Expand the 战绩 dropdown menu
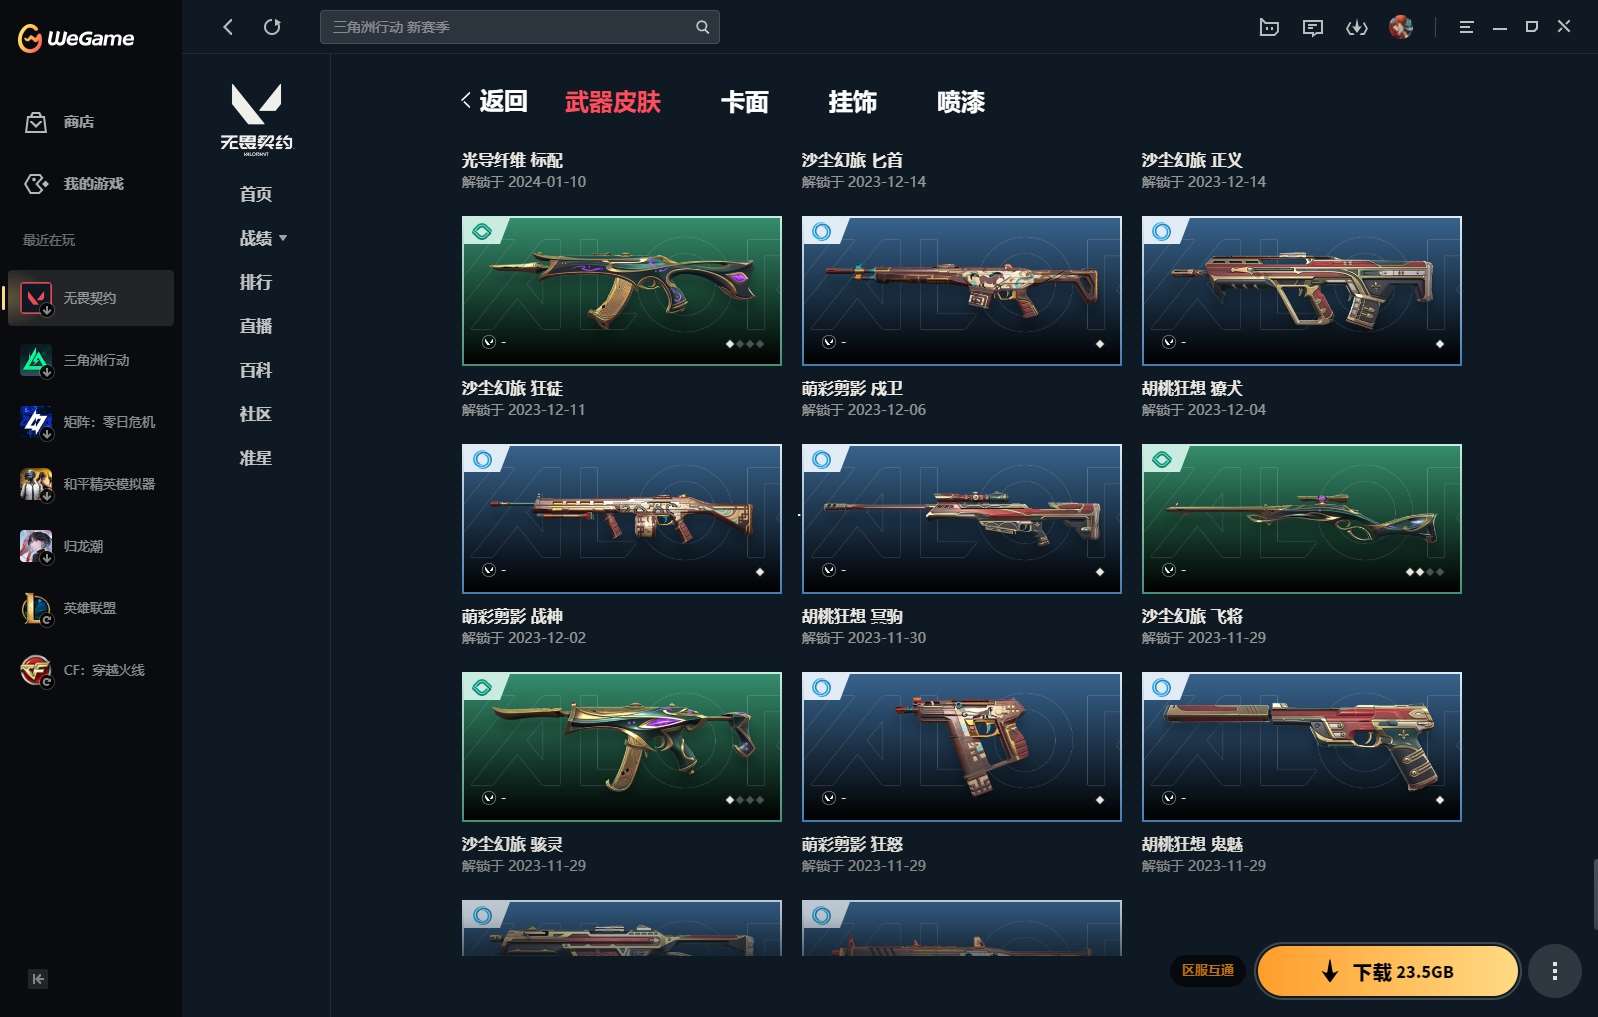The height and width of the screenshot is (1017, 1598). coord(263,238)
